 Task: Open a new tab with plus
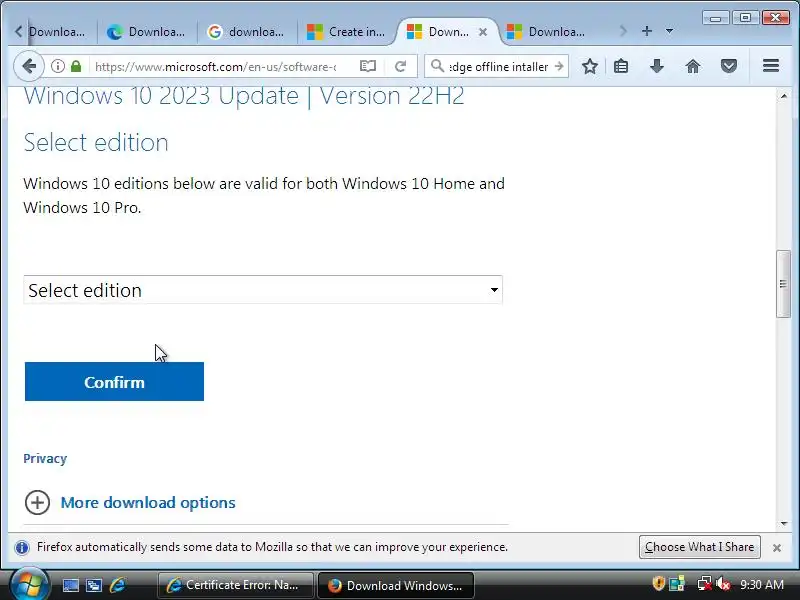pos(646,31)
